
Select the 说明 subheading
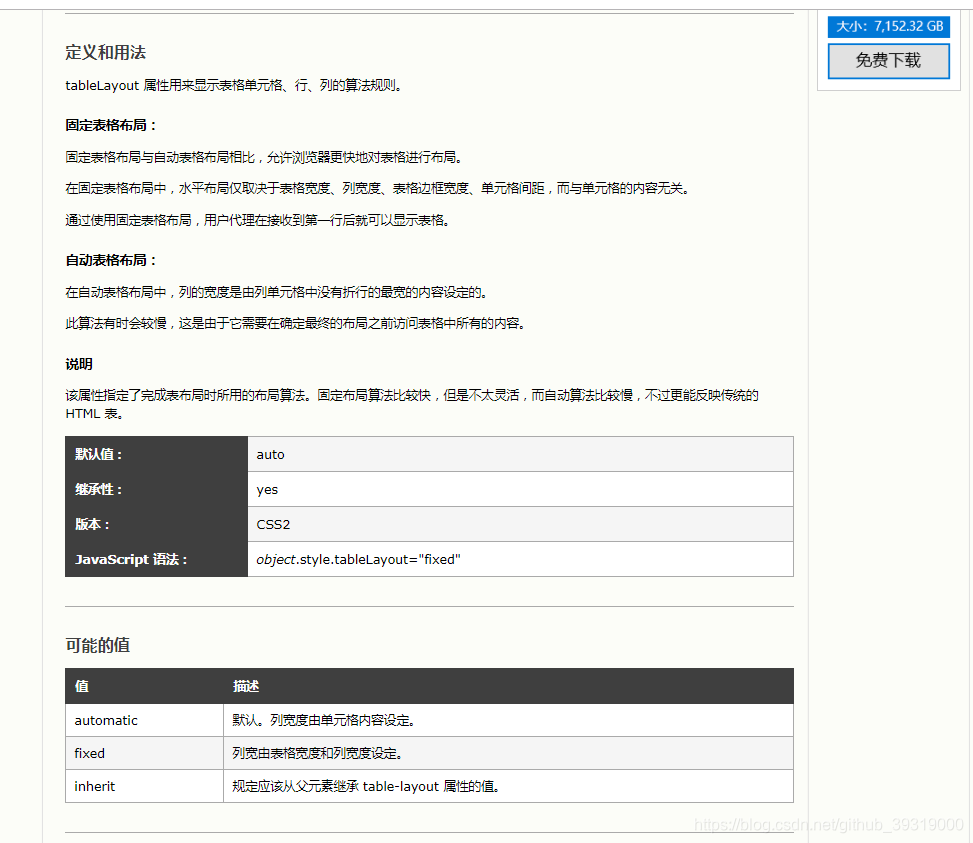tap(79, 364)
